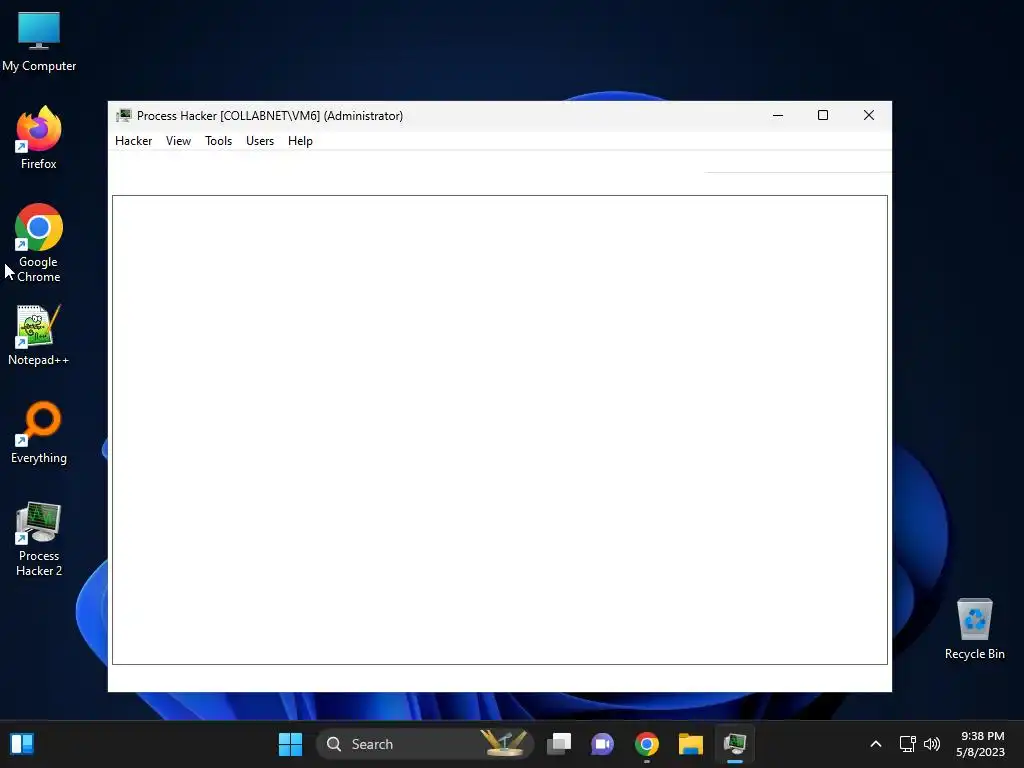Screen dimensions: 1024x768
Task: Select the Google Chrome desktop shortcut
Action: click(39, 243)
